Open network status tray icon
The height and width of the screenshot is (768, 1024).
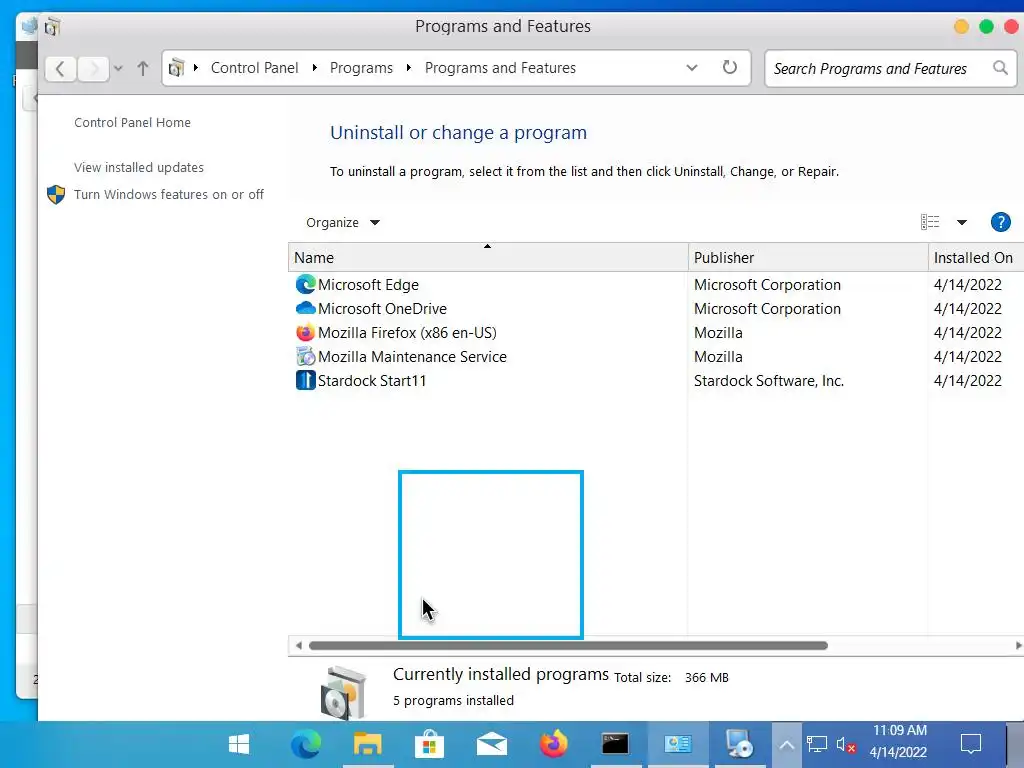click(816, 744)
